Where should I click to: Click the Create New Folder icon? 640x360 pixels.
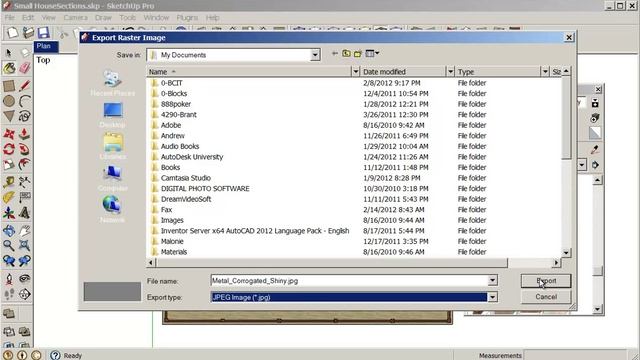click(x=358, y=53)
